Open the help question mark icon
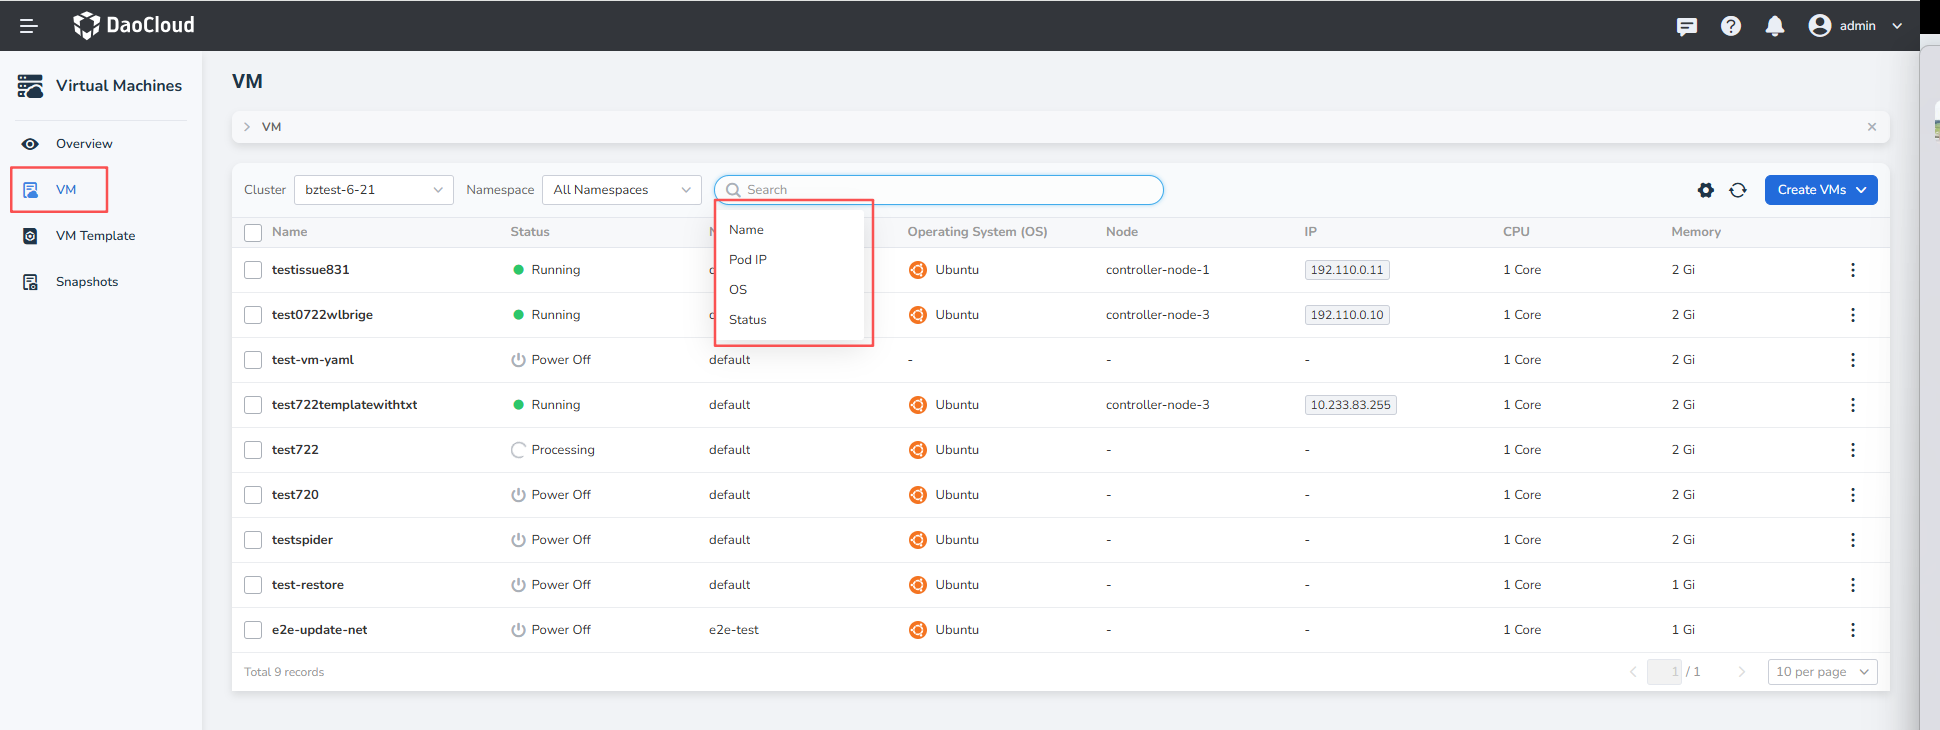1940x730 pixels. (1731, 26)
